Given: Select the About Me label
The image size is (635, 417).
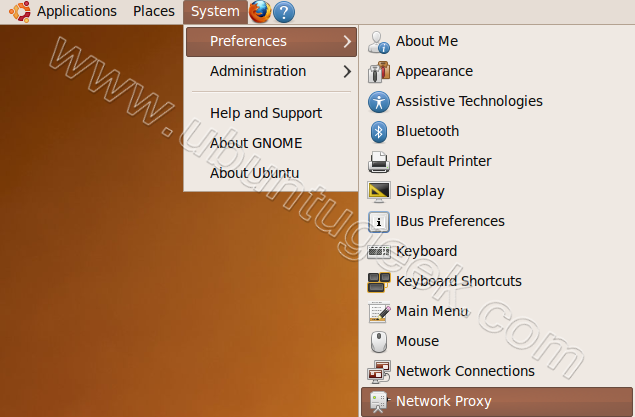Looking at the screenshot, I should 427,41.
